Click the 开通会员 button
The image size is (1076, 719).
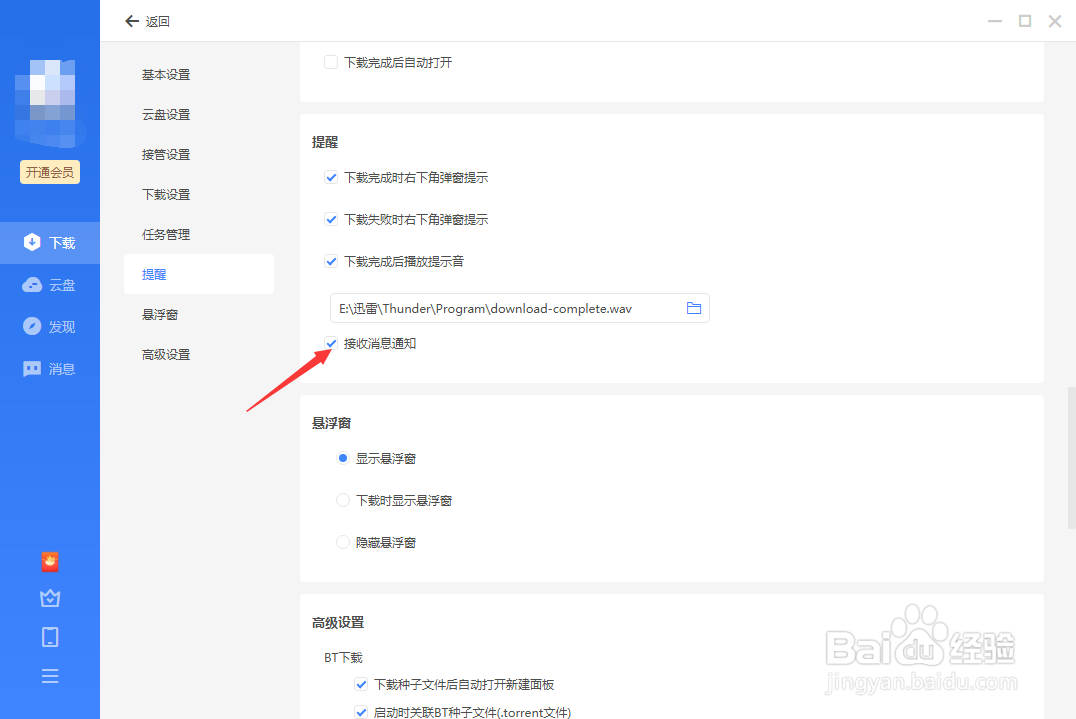point(50,171)
